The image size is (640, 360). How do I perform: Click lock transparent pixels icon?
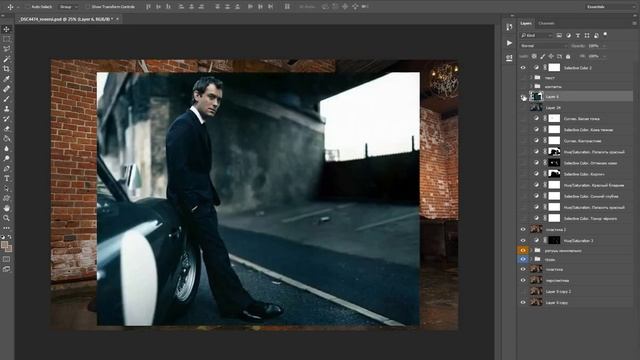coord(534,56)
